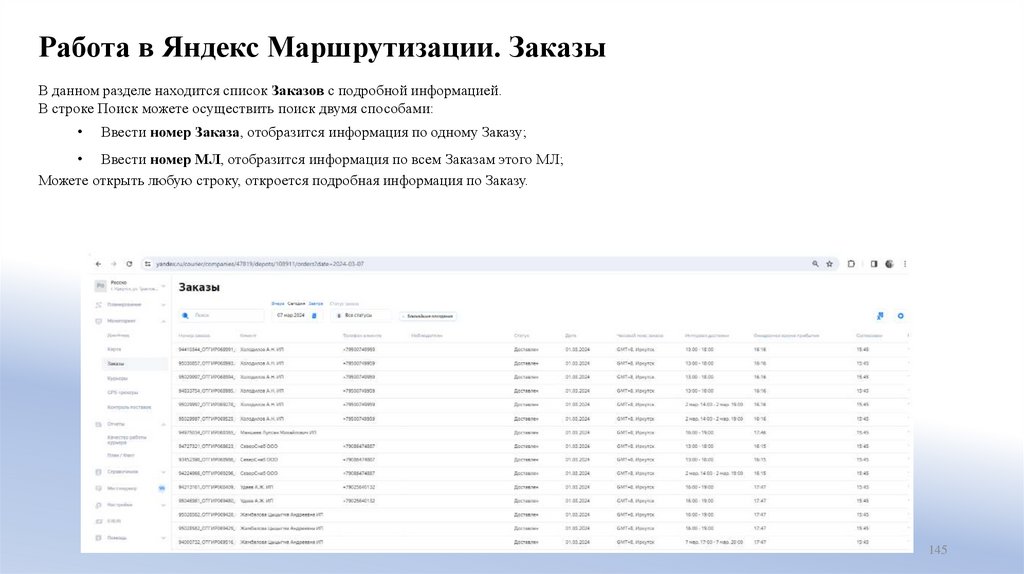Open the browser extensions icon
Screen dimensions: 1024x574
click(851, 264)
